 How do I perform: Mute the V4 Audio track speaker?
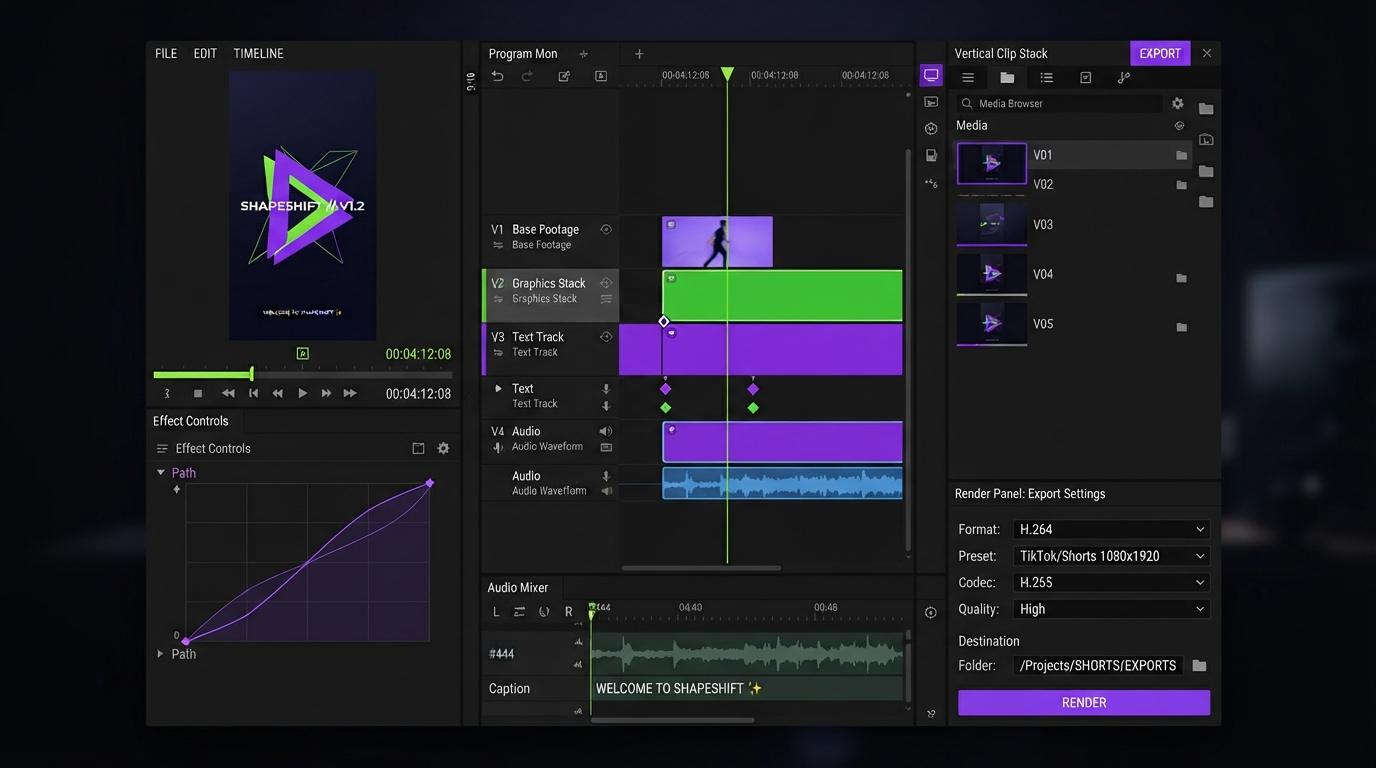coord(606,431)
